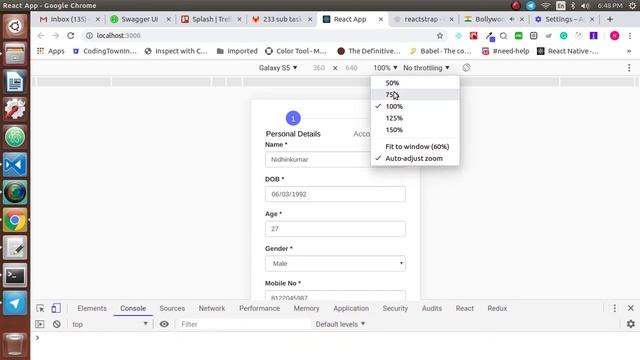Viewport: 640px width, 360px height.
Task: Close the DevTools panel
Action: 631,308
